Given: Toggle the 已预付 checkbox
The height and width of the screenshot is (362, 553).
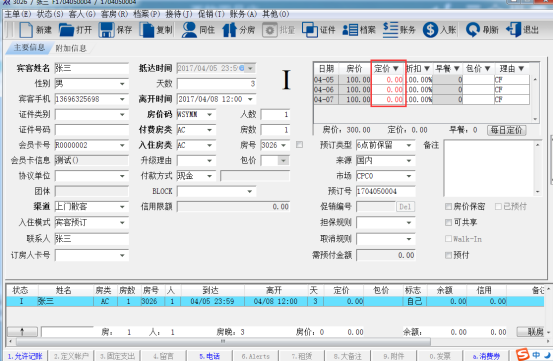Looking at the screenshot, I should coord(498,206).
